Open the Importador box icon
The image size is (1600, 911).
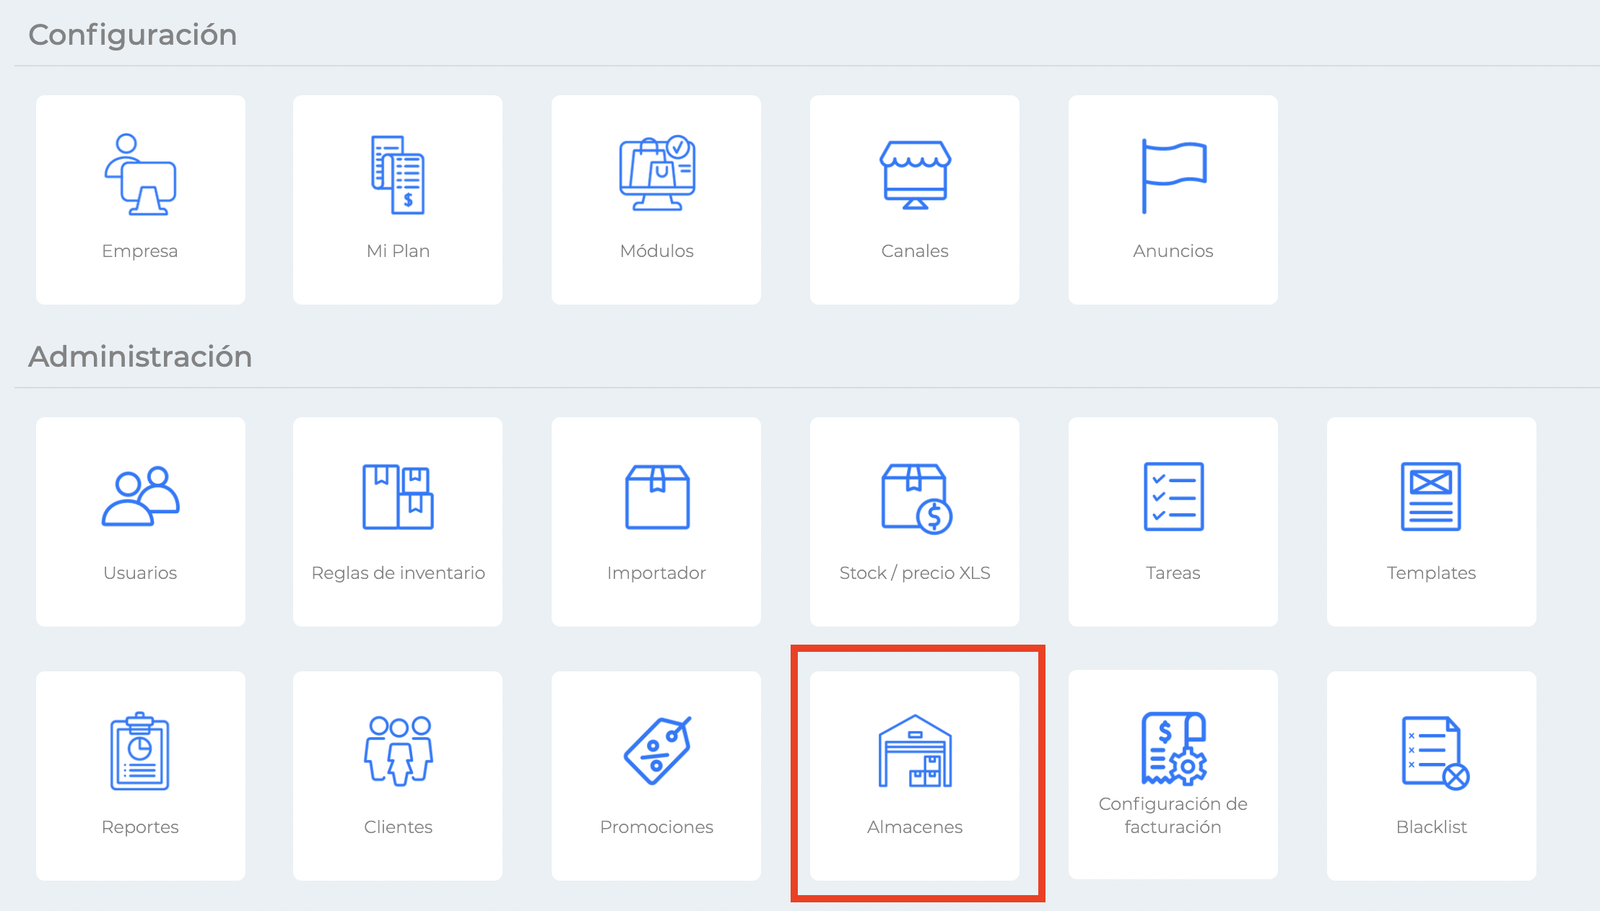click(x=657, y=496)
